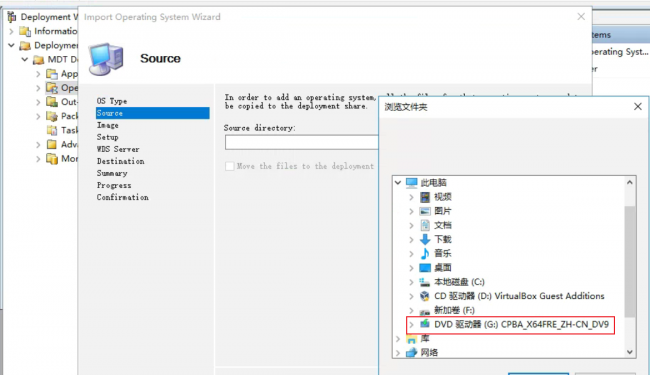Select the 下载 folder label
The image size is (650, 375).
point(443,240)
